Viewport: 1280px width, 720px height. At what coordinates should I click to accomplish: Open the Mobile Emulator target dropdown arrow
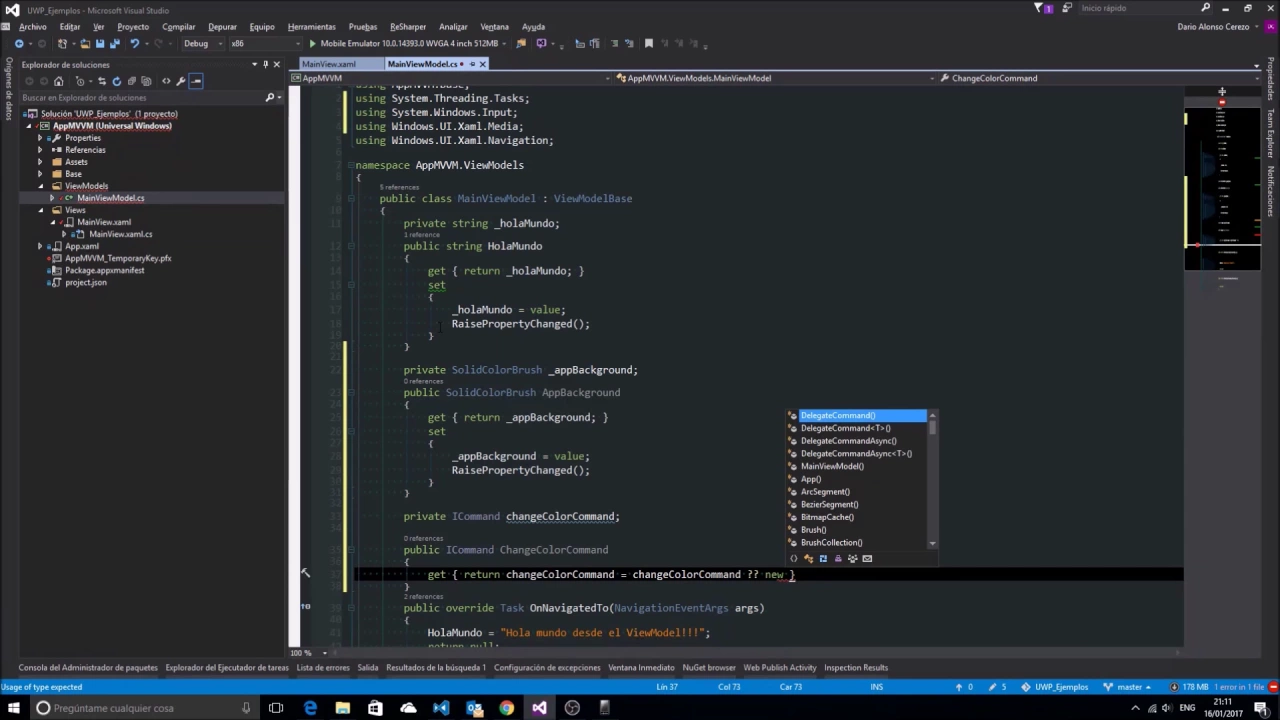(506, 44)
